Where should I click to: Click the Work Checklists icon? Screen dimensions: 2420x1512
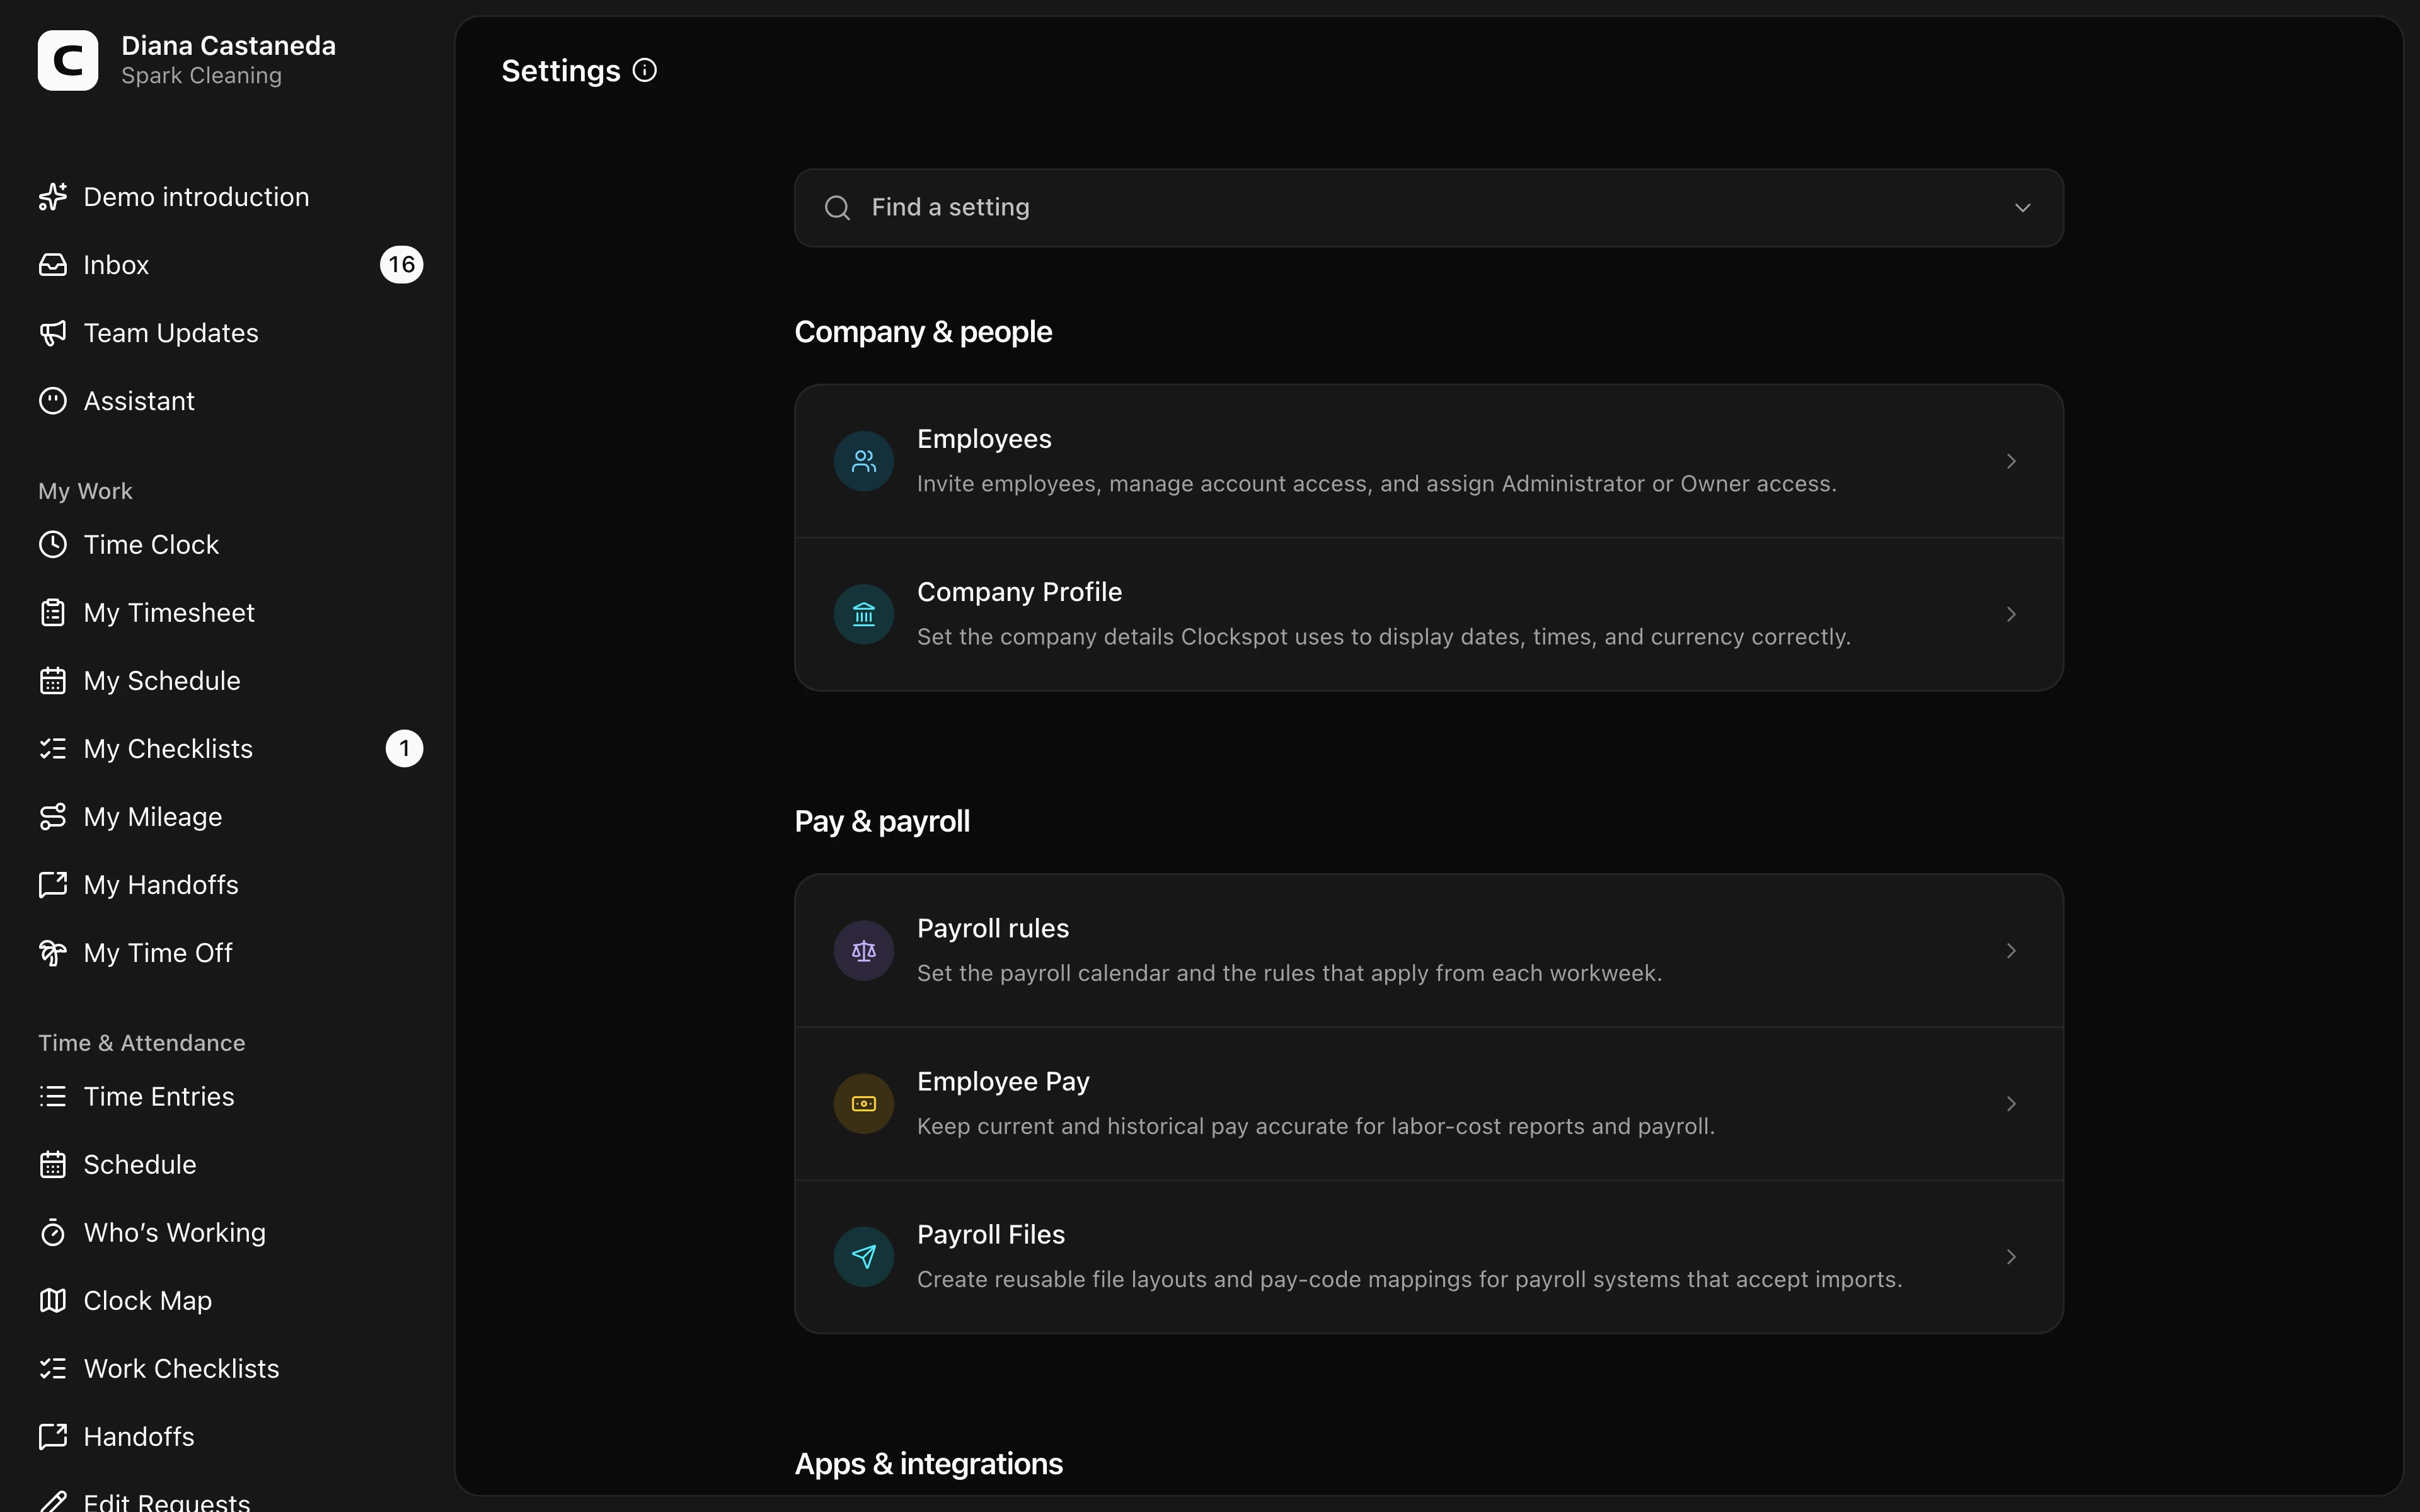pos(53,1369)
